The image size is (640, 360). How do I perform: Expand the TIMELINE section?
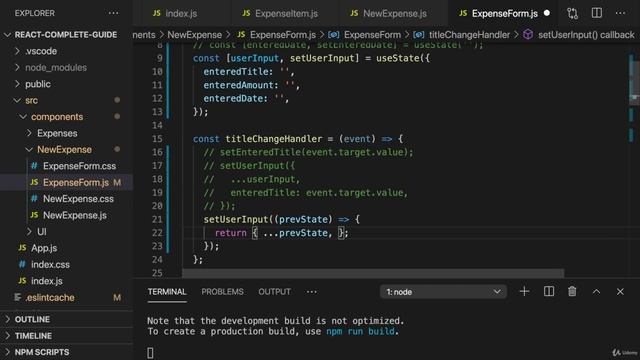coord(7,336)
